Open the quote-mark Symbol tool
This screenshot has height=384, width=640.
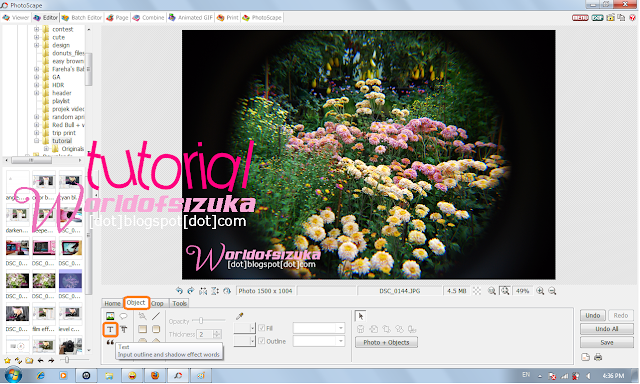point(110,342)
